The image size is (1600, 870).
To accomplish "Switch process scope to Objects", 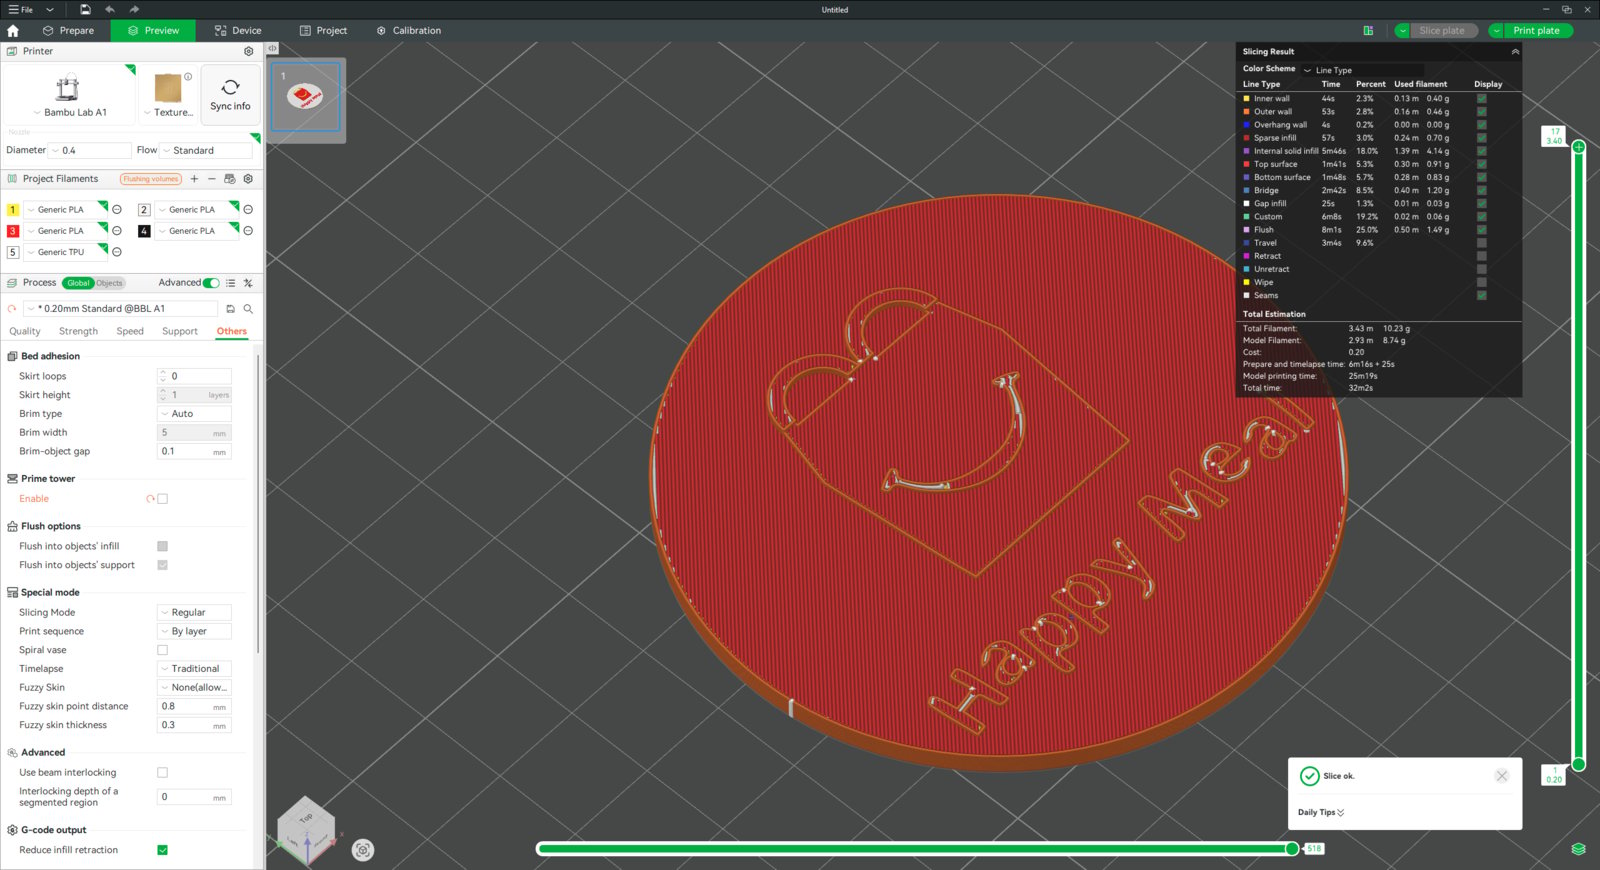I will click(110, 283).
